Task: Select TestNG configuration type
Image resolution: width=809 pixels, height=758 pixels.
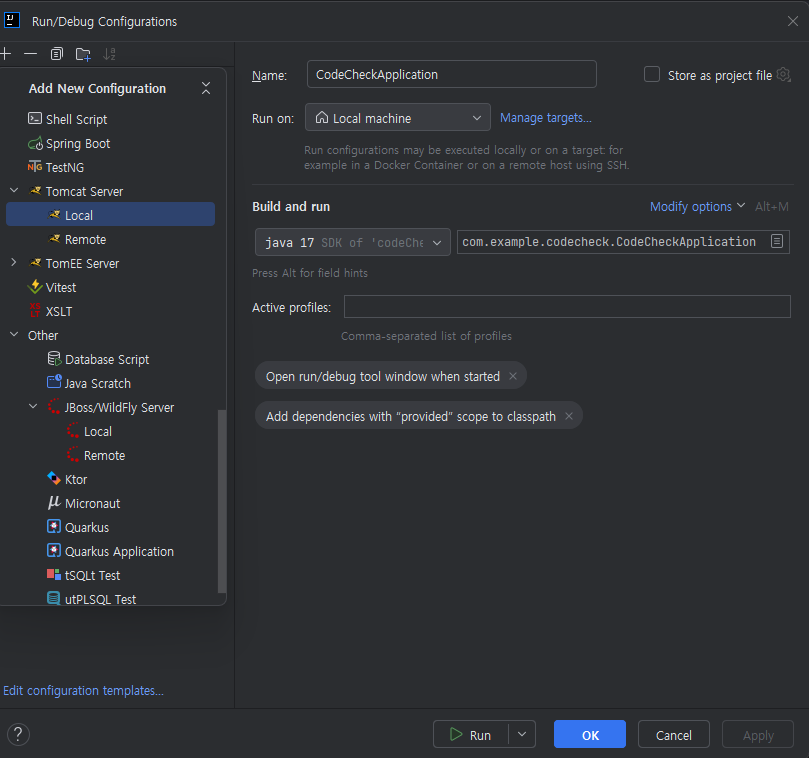Action: (x=110, y=167)
